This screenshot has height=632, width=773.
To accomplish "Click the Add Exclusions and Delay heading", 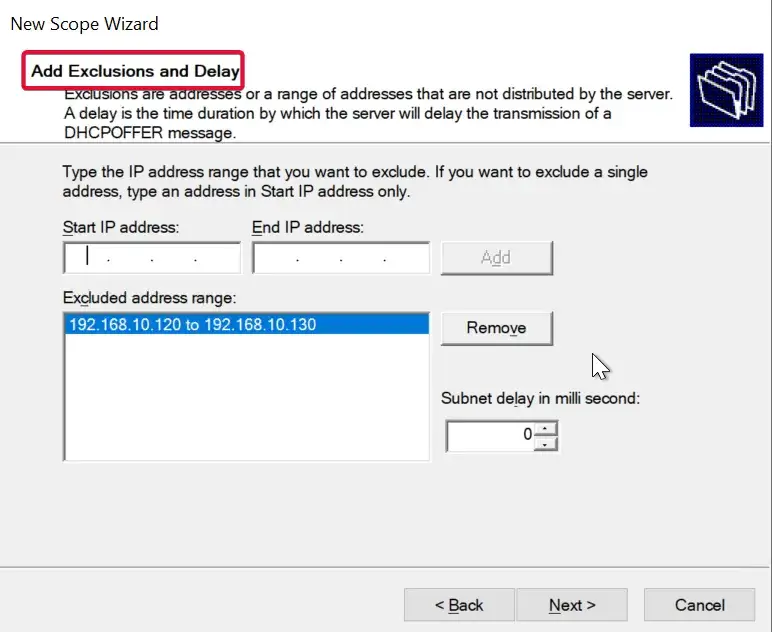I will pos(135,72).
